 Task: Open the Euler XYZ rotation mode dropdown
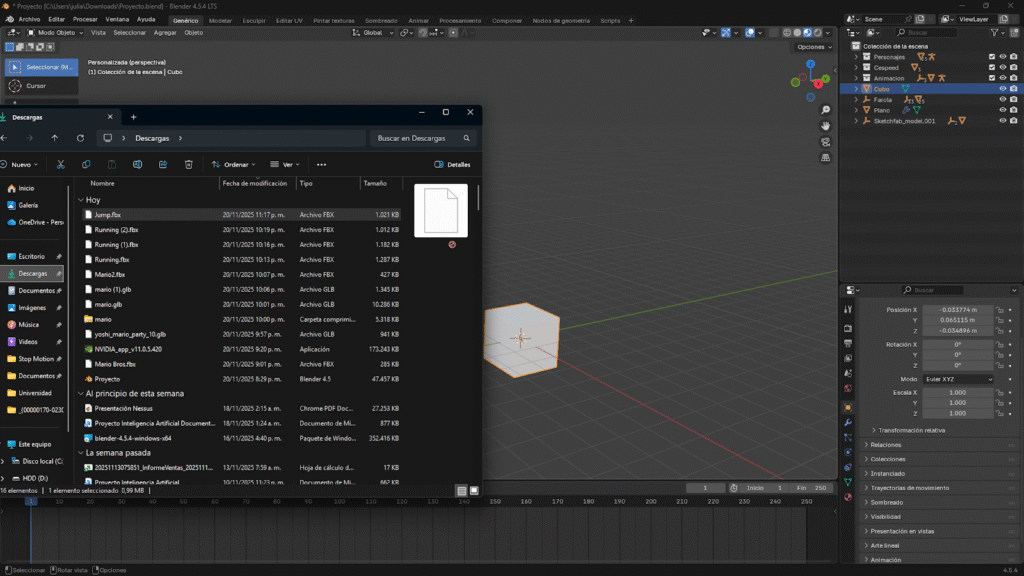[958, 380]
